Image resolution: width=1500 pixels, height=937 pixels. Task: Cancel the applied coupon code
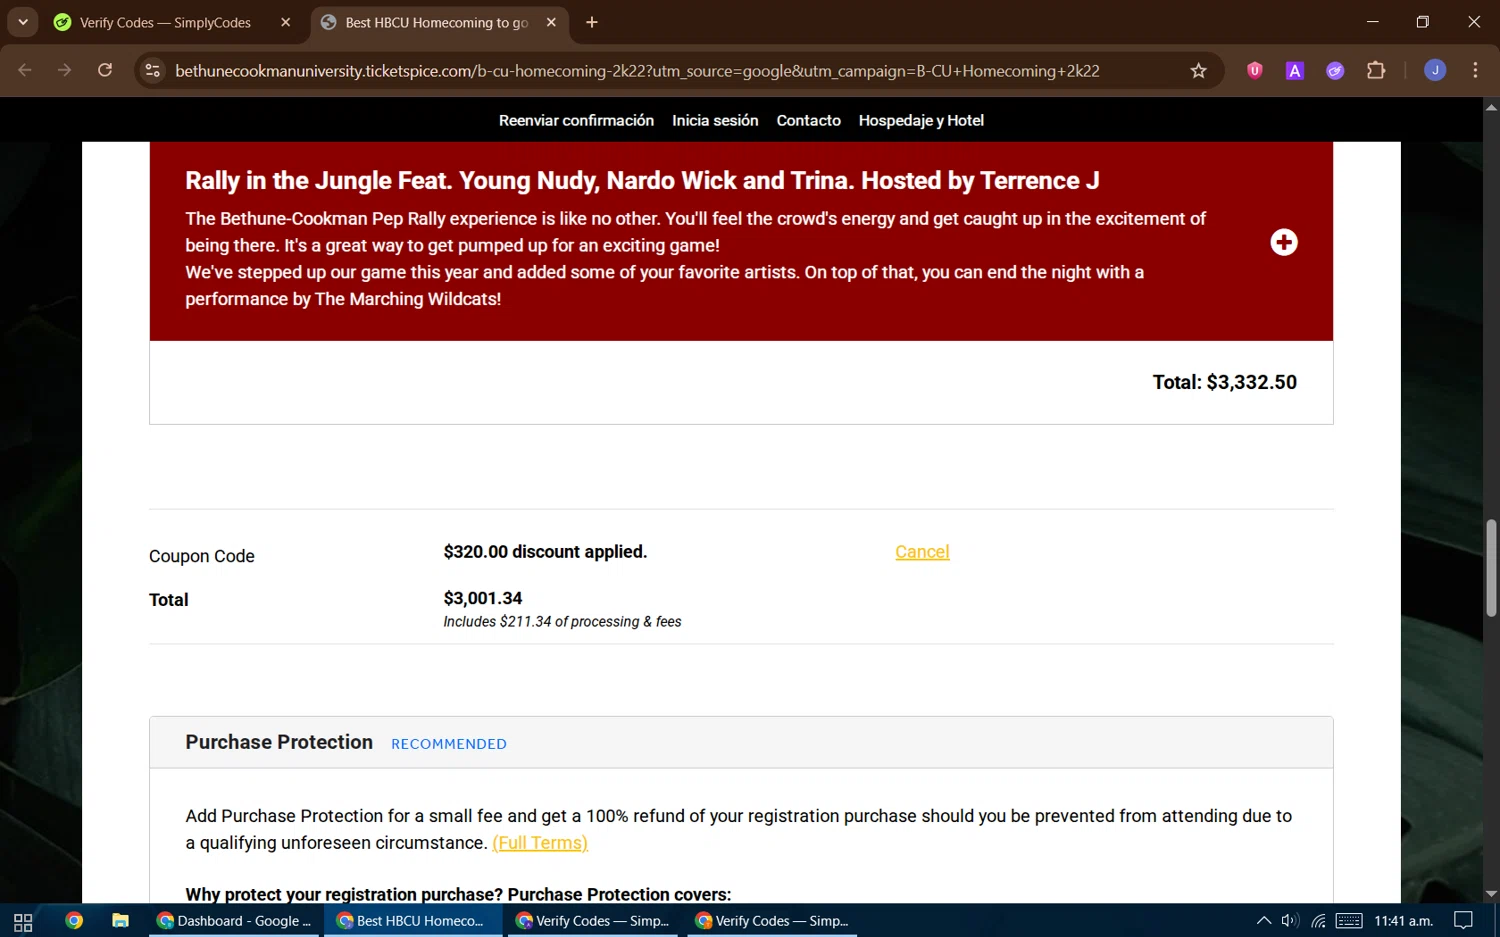(x=922, y=552)
